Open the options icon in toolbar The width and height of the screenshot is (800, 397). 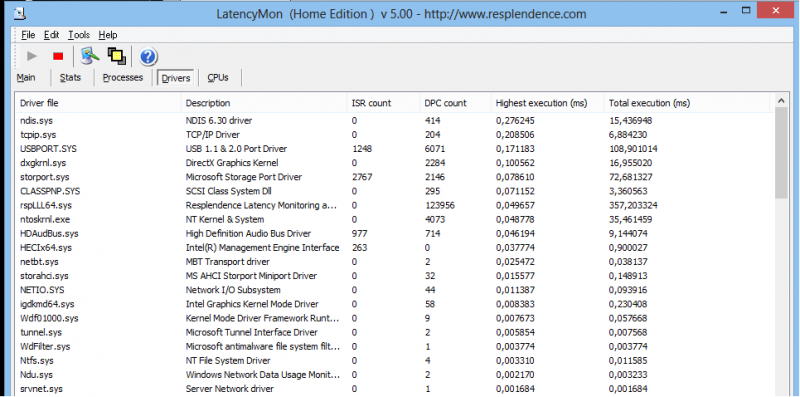(89, 56)
